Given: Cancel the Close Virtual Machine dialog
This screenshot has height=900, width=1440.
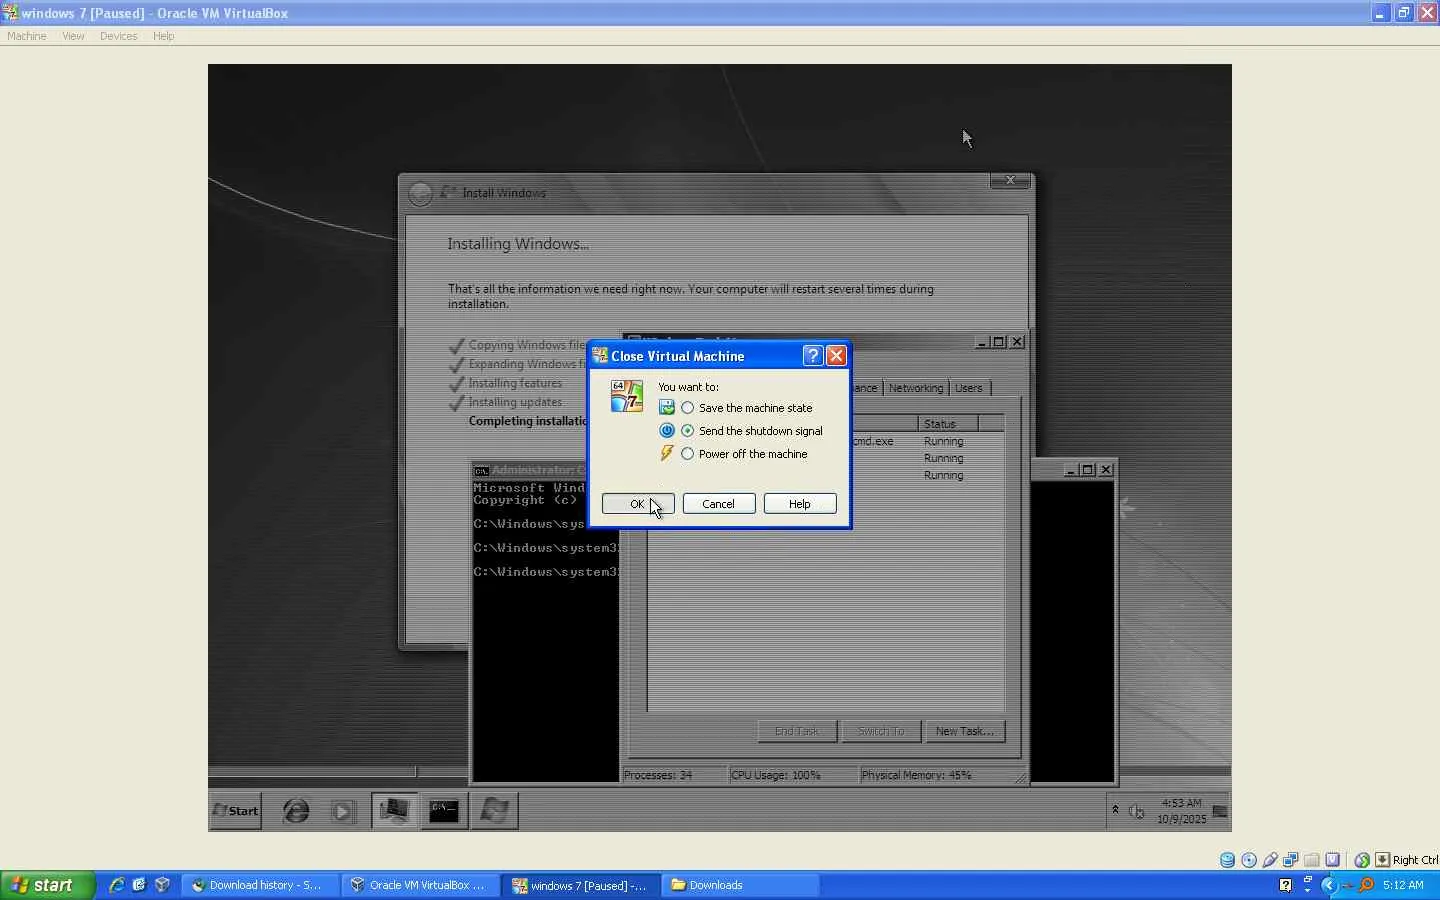Looking at the screenshot, I should 719,504.
